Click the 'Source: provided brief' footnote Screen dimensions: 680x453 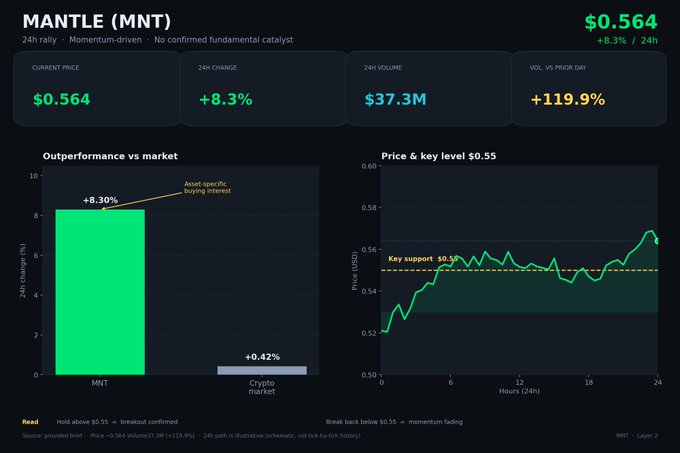pos(52,436)
